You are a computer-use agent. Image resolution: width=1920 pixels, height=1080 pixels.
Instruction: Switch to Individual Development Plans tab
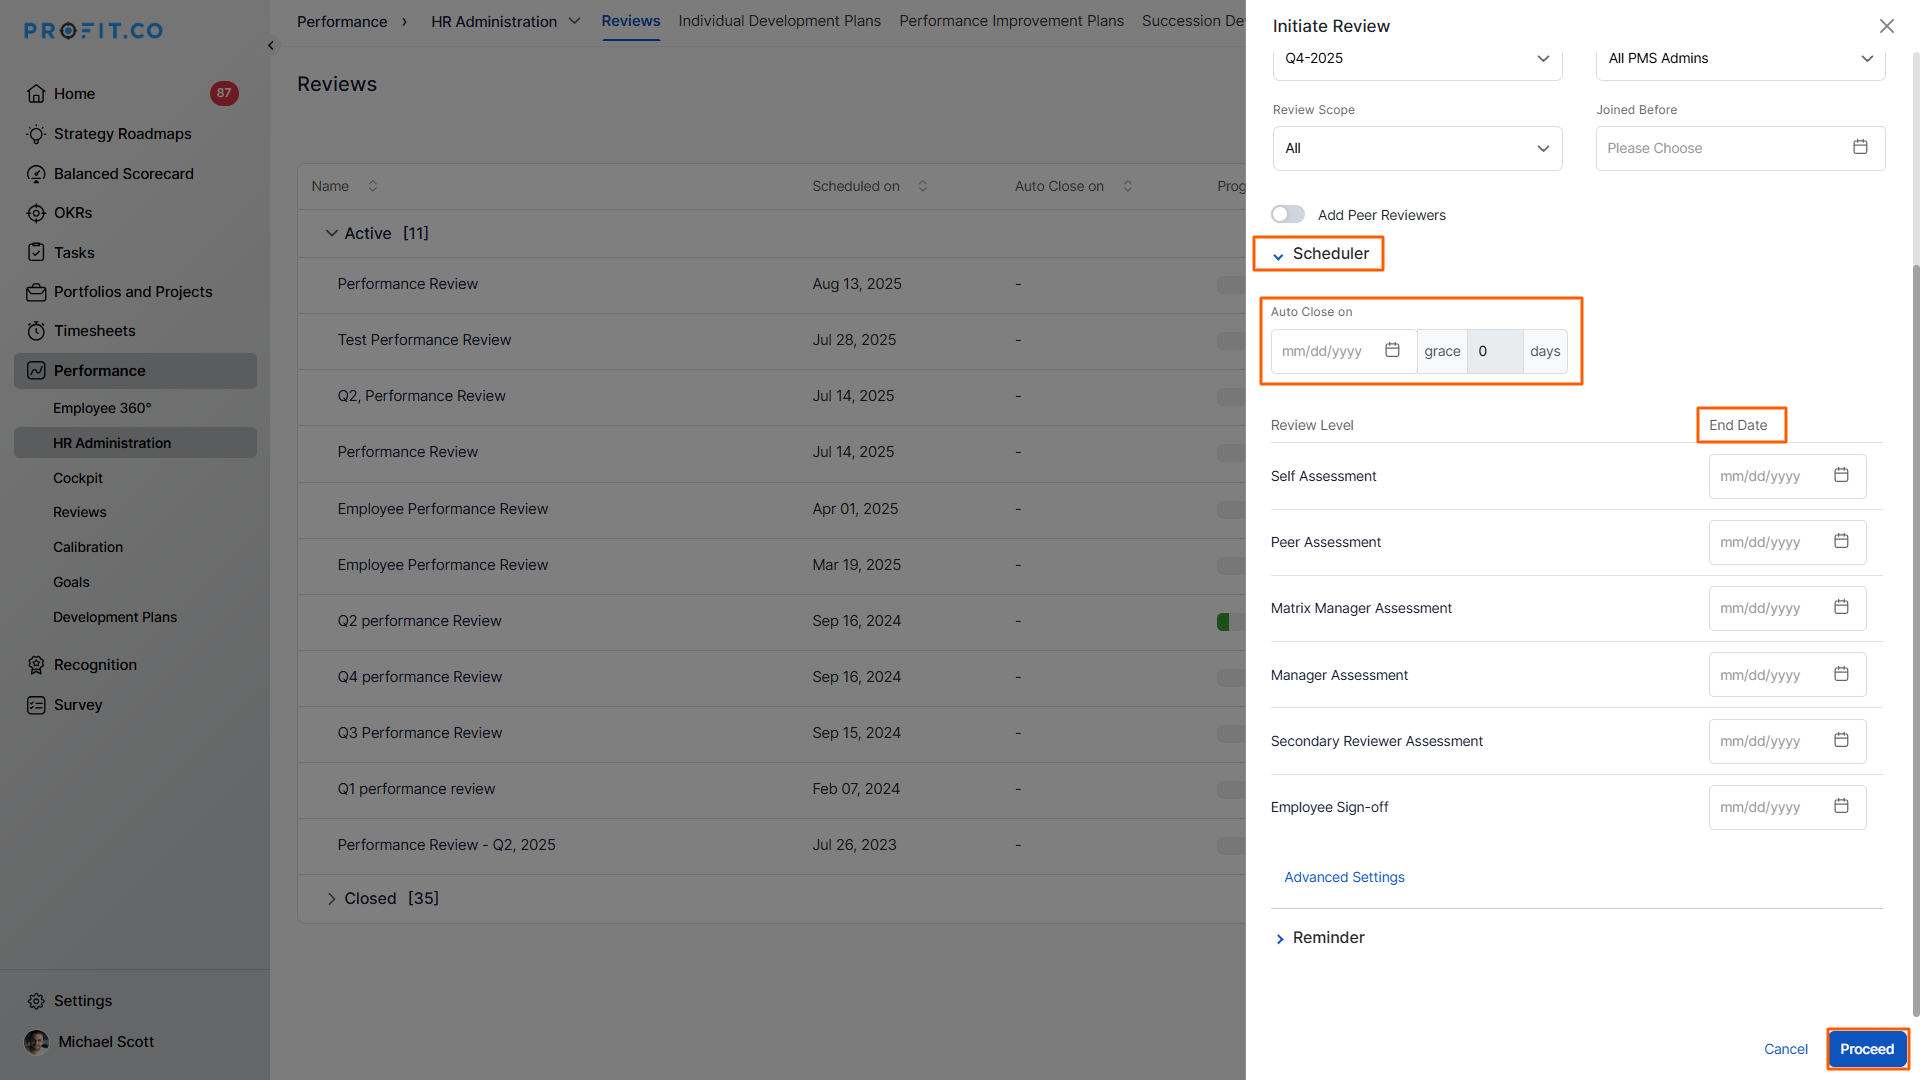click(x=779, y=21)
